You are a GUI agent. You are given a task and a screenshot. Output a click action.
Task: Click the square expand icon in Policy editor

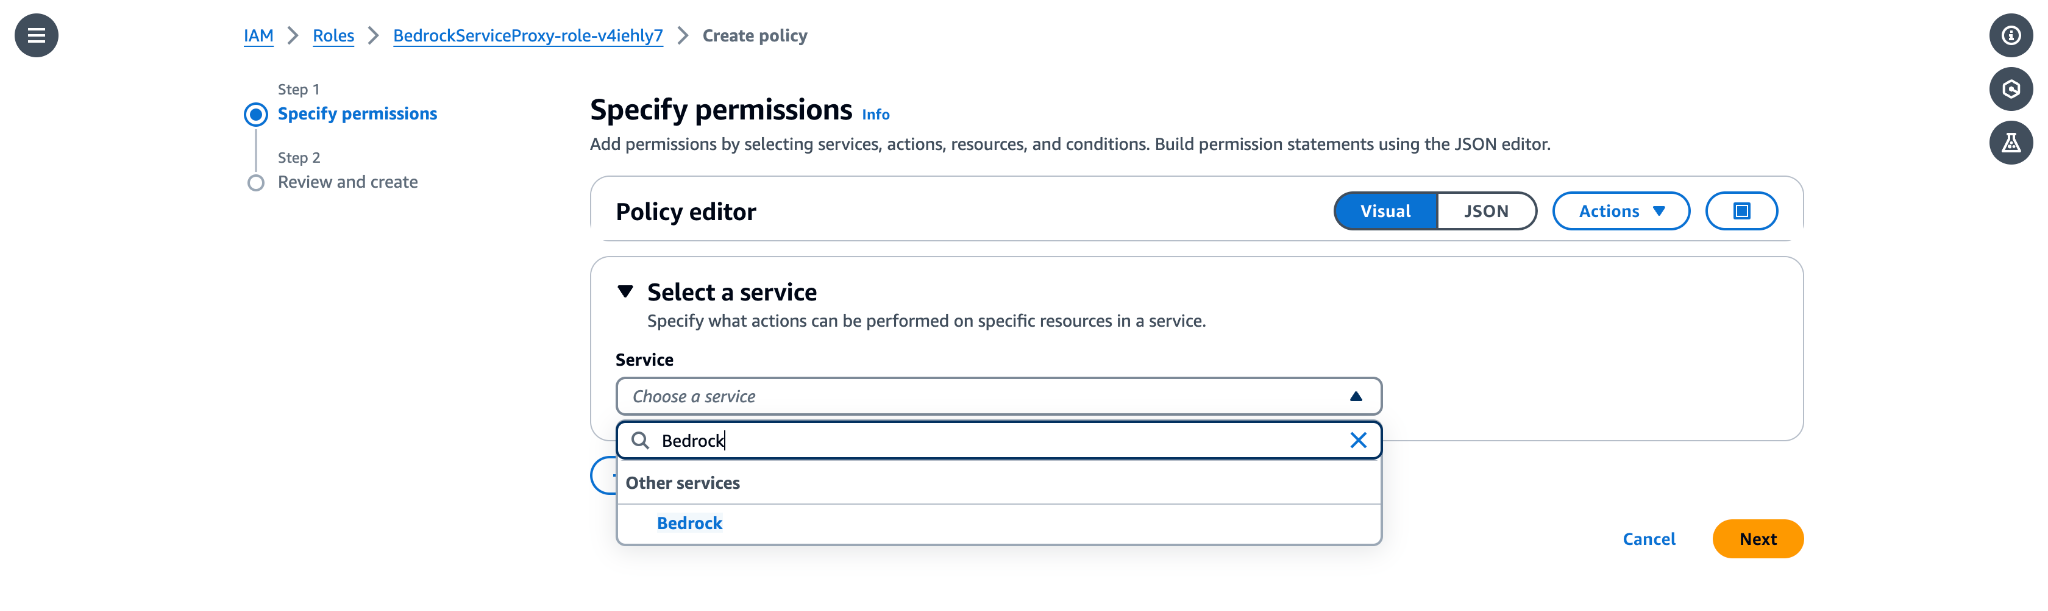click(1741, 211)
